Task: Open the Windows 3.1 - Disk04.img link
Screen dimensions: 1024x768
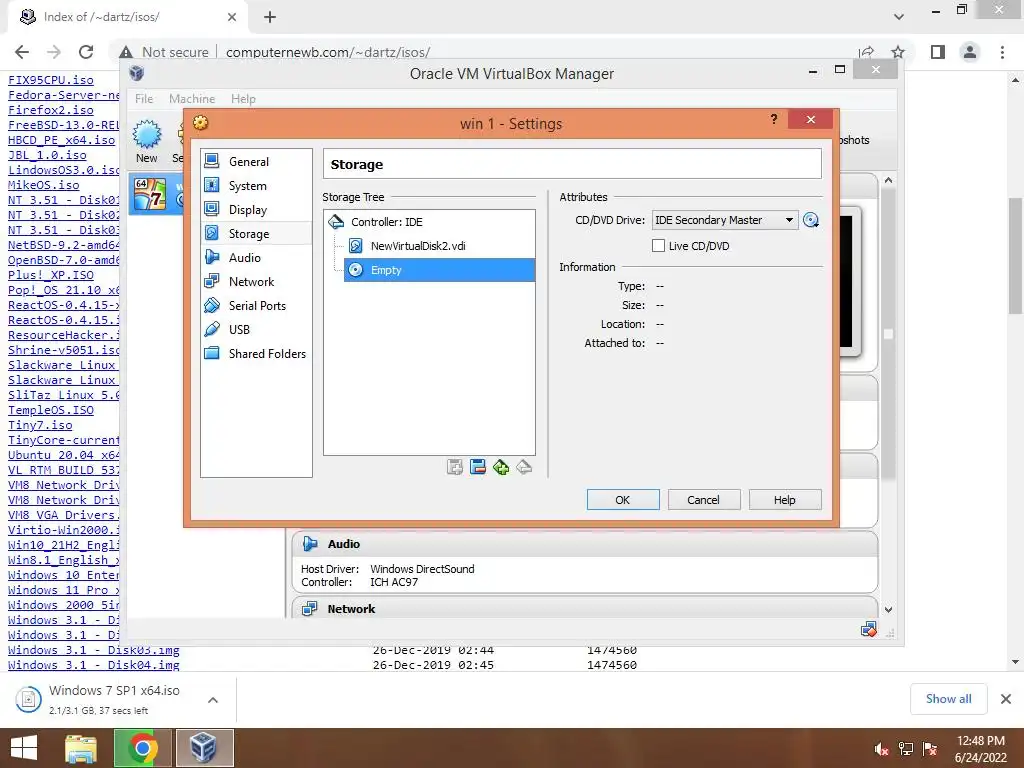Action: pyautogui.click(x=93, y=665)
